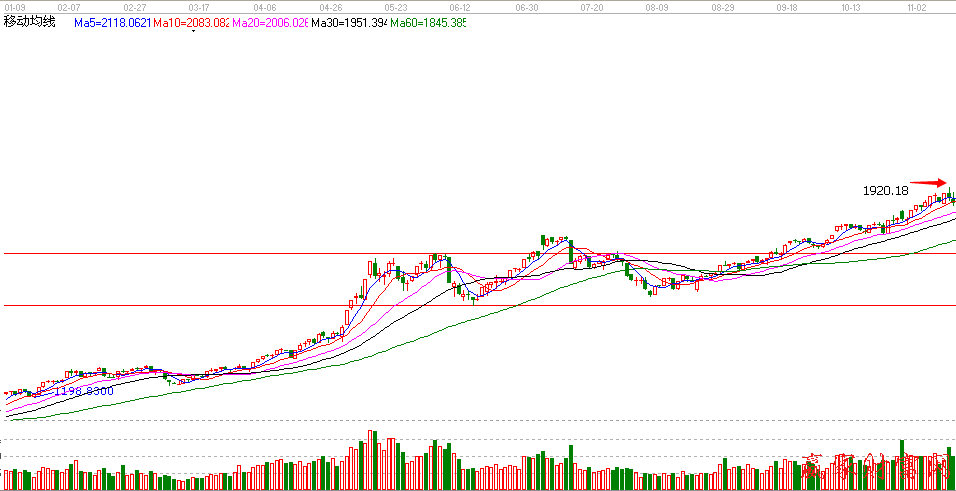Viewport: 956px width, 491px height.
Task: Click the small down marker below Ma10 label
Action: [x=193, y=31]
